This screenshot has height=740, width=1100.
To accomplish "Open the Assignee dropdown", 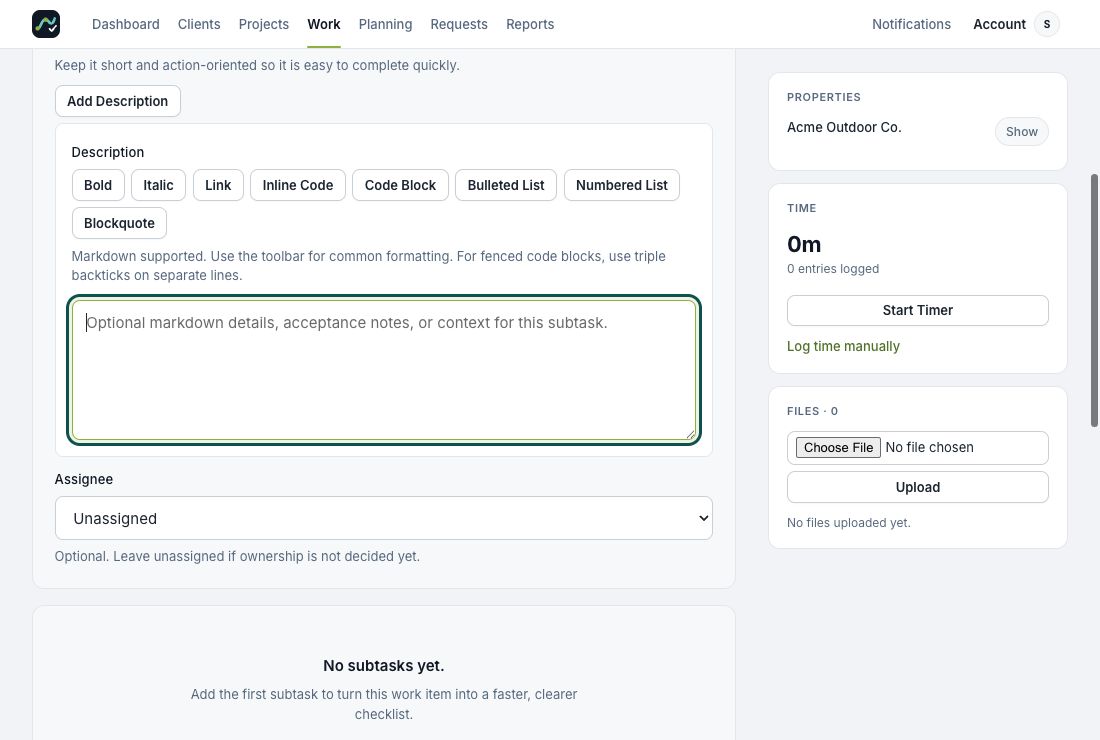I will [384, 518].
